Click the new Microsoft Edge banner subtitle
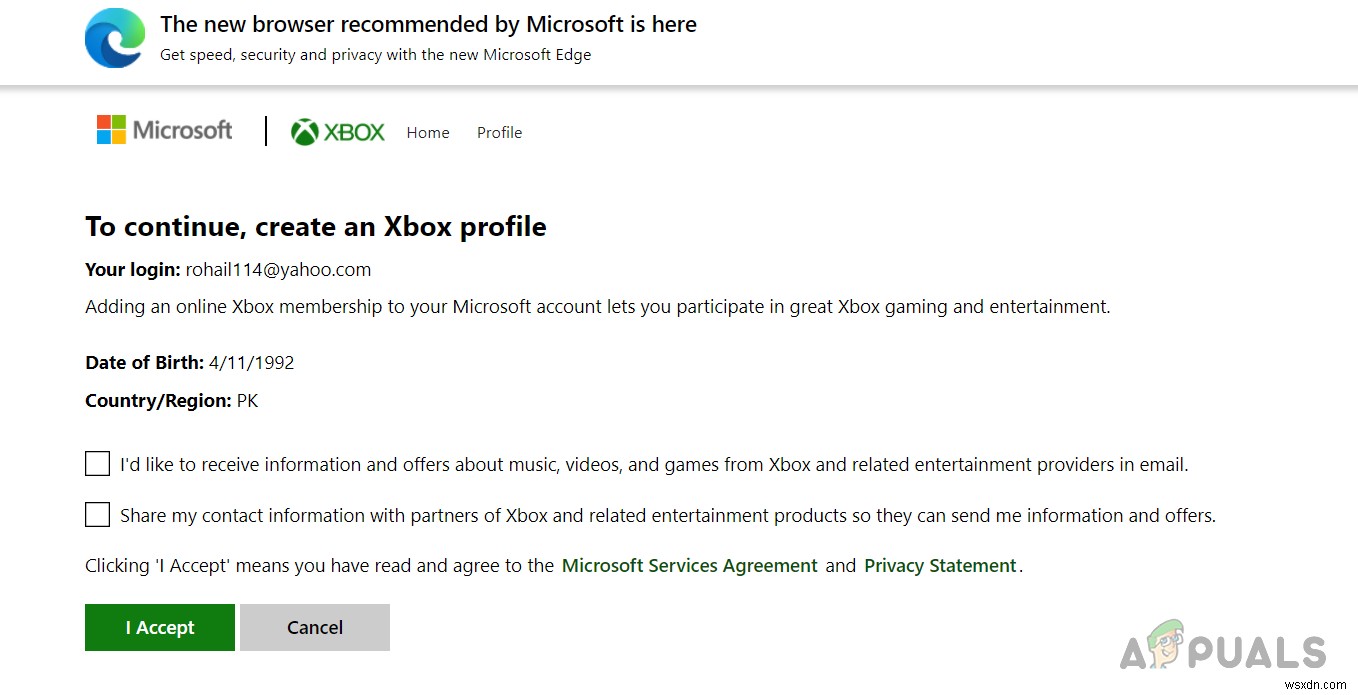This screenshot has height=695, width=1358. pos(375,55)
